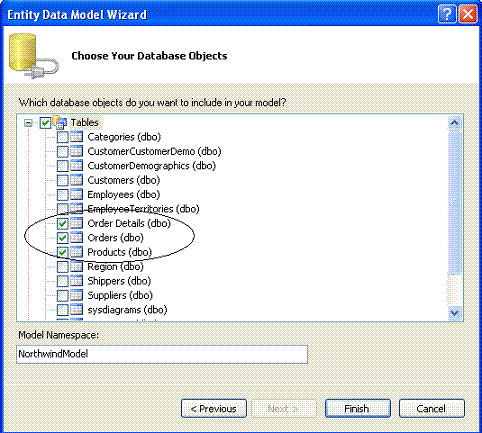
Task: Select the Tables root node label
Action: click(x=85, y=123)
